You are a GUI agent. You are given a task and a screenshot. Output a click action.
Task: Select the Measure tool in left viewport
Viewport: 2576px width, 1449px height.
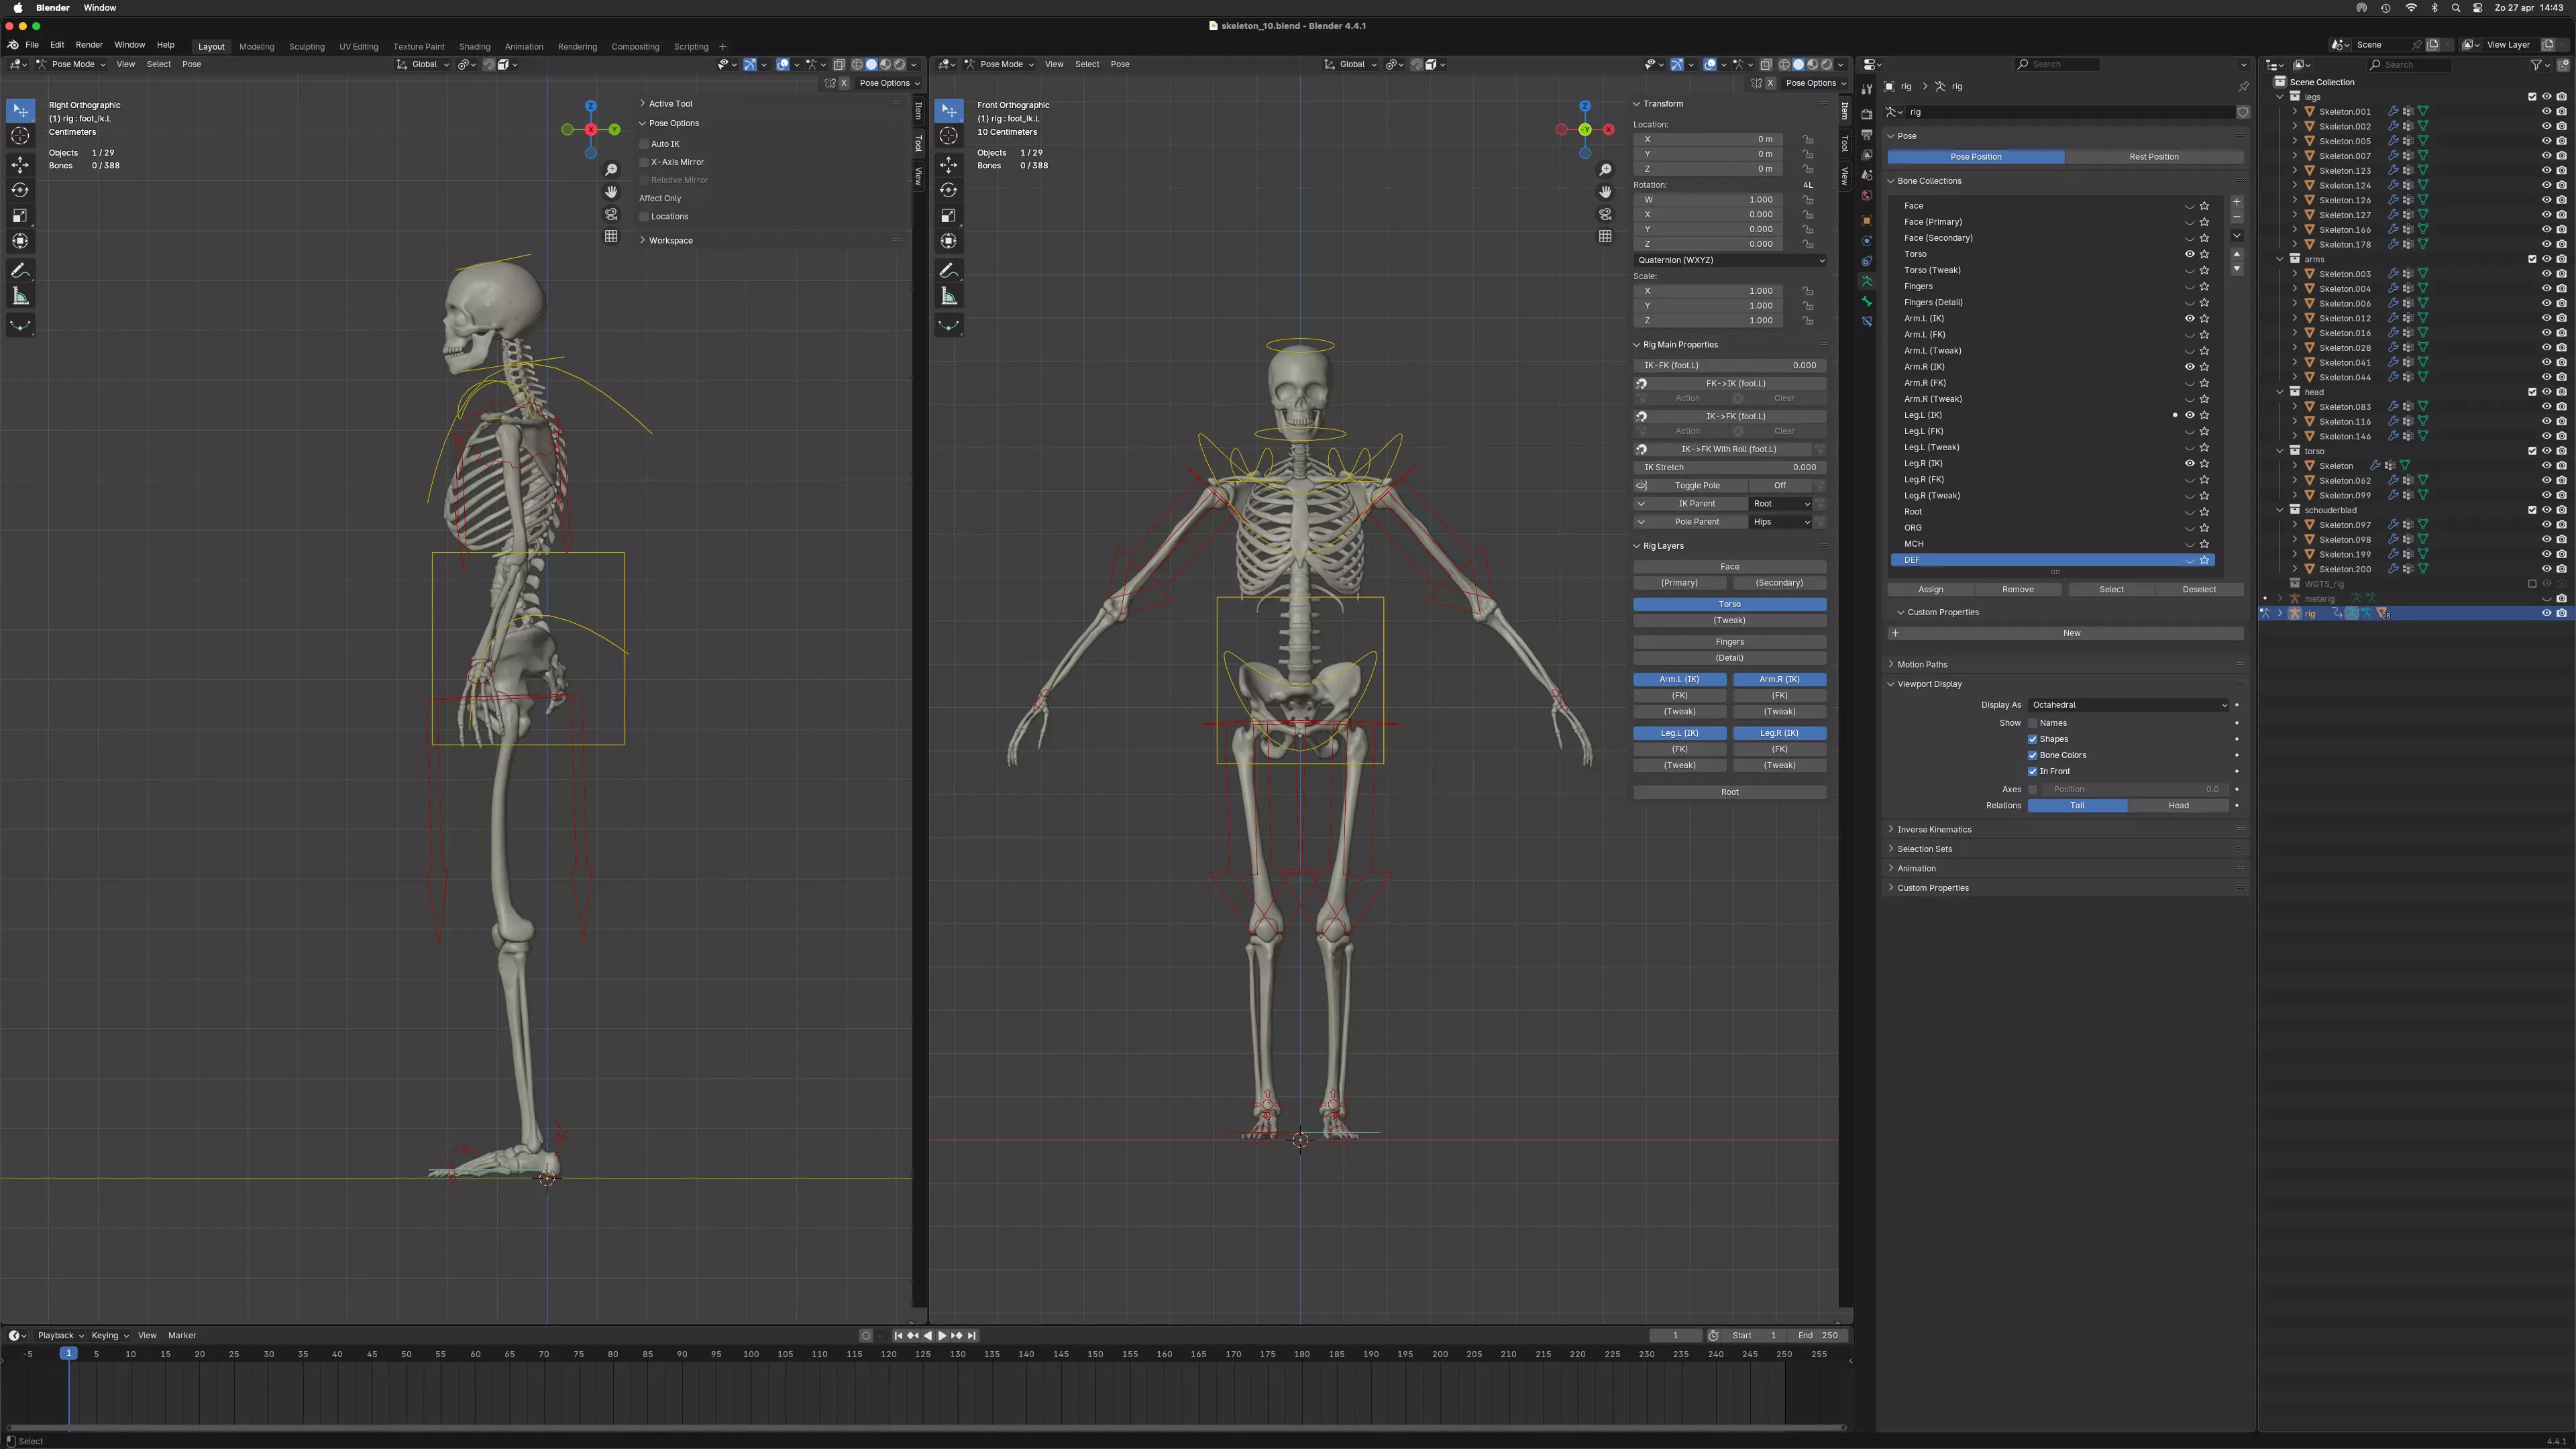click(20, 296)
